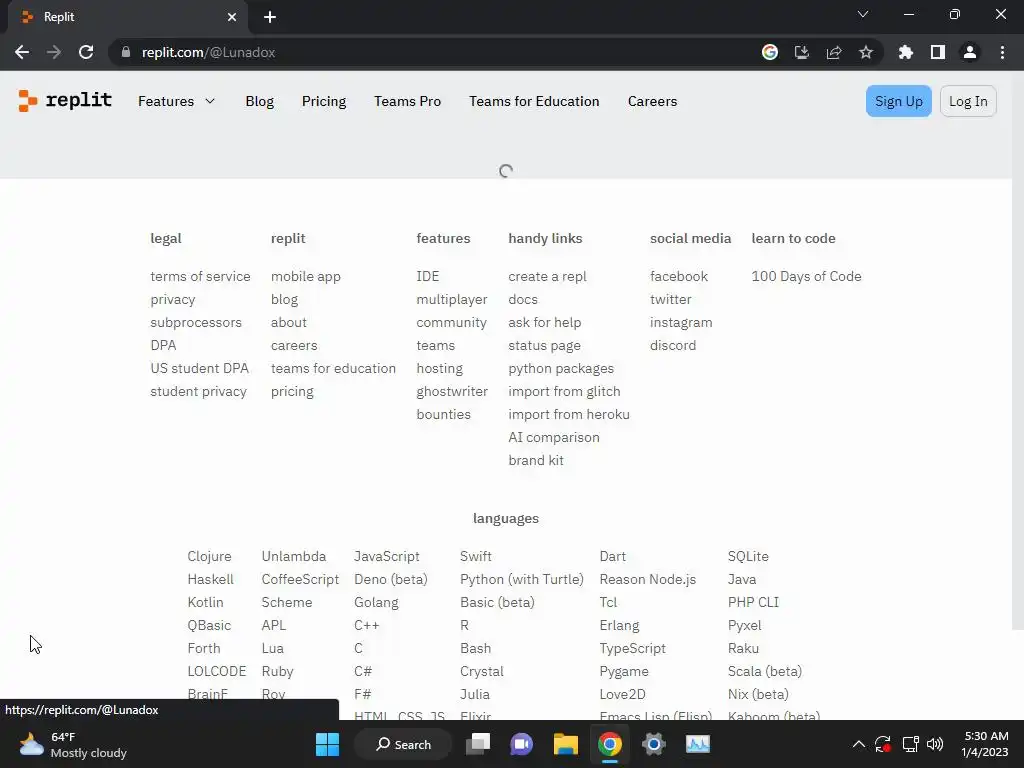Open the subprocessors legal link
The width and height of the screenshot is (1024, 768).
(196, 323)
